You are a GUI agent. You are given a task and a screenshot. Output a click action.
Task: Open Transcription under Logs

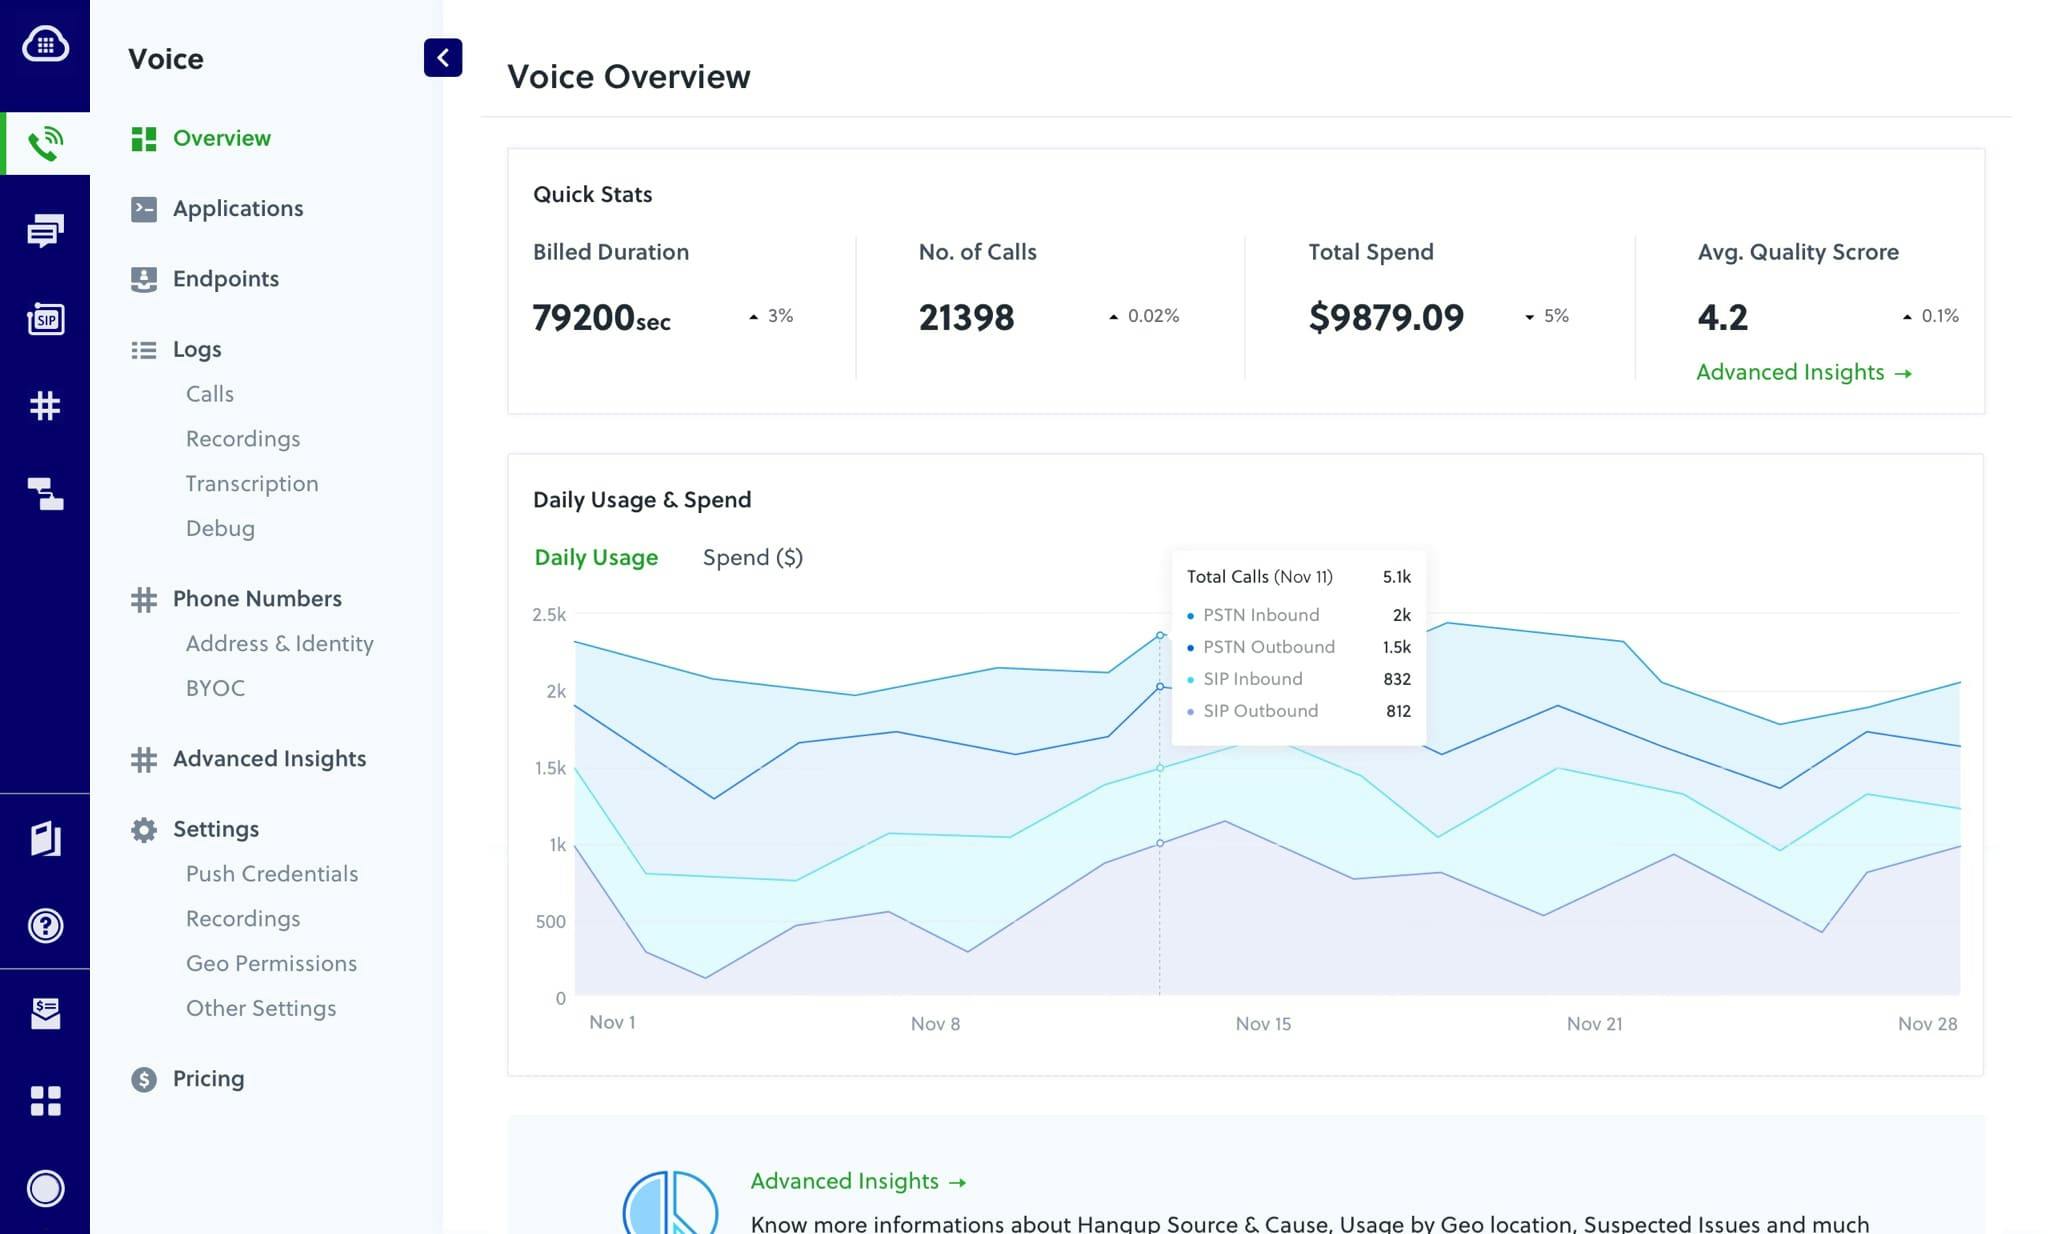pyautogui.click(x=252, y=483)
